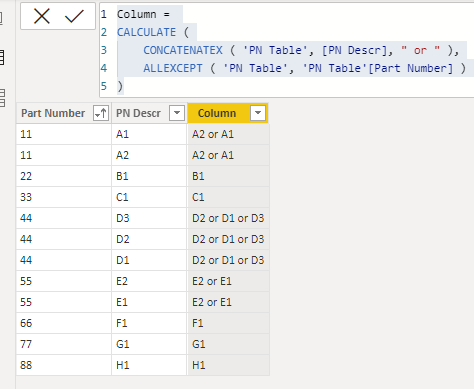Click inside the DAX formula line 3

click(301, 50)
